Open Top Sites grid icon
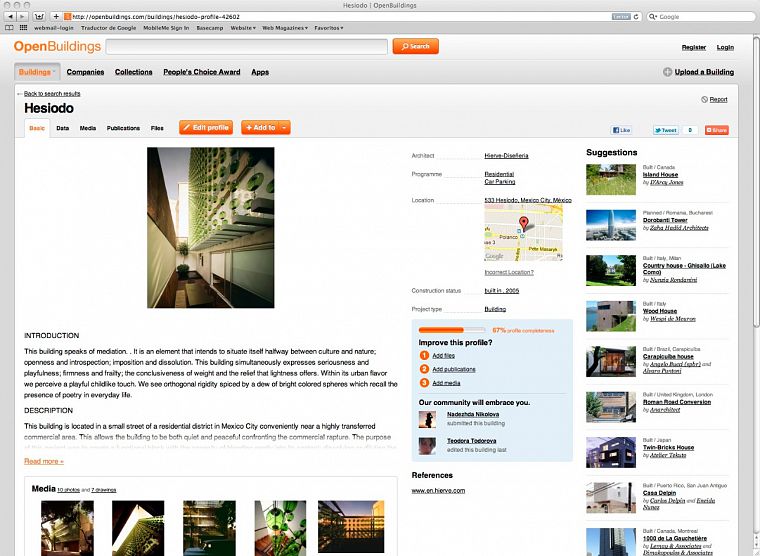The image size is (760, 556). (23, 28)
